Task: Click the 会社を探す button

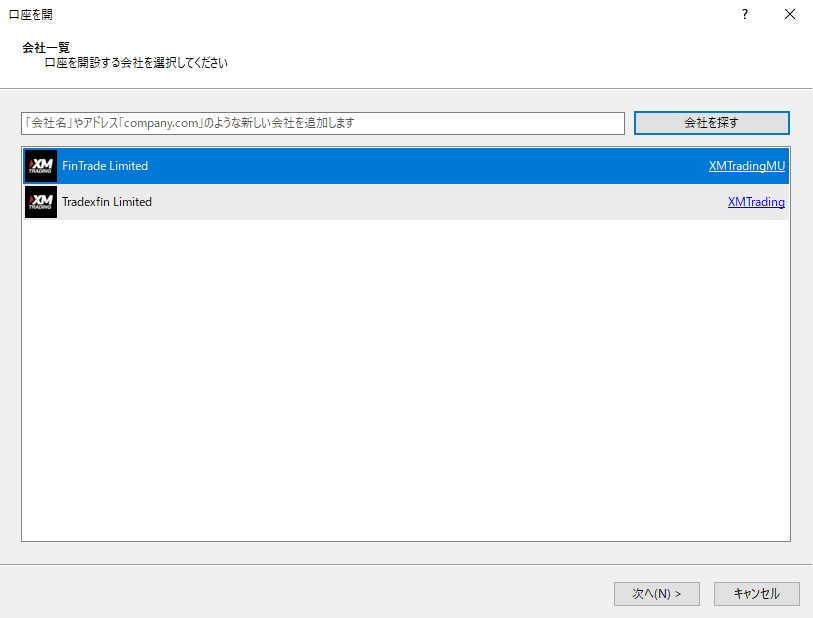Action: [711, 123]
